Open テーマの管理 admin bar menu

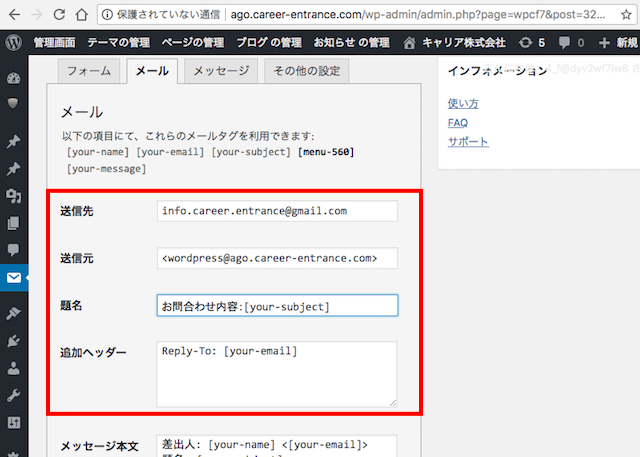[x=118, y=42]
